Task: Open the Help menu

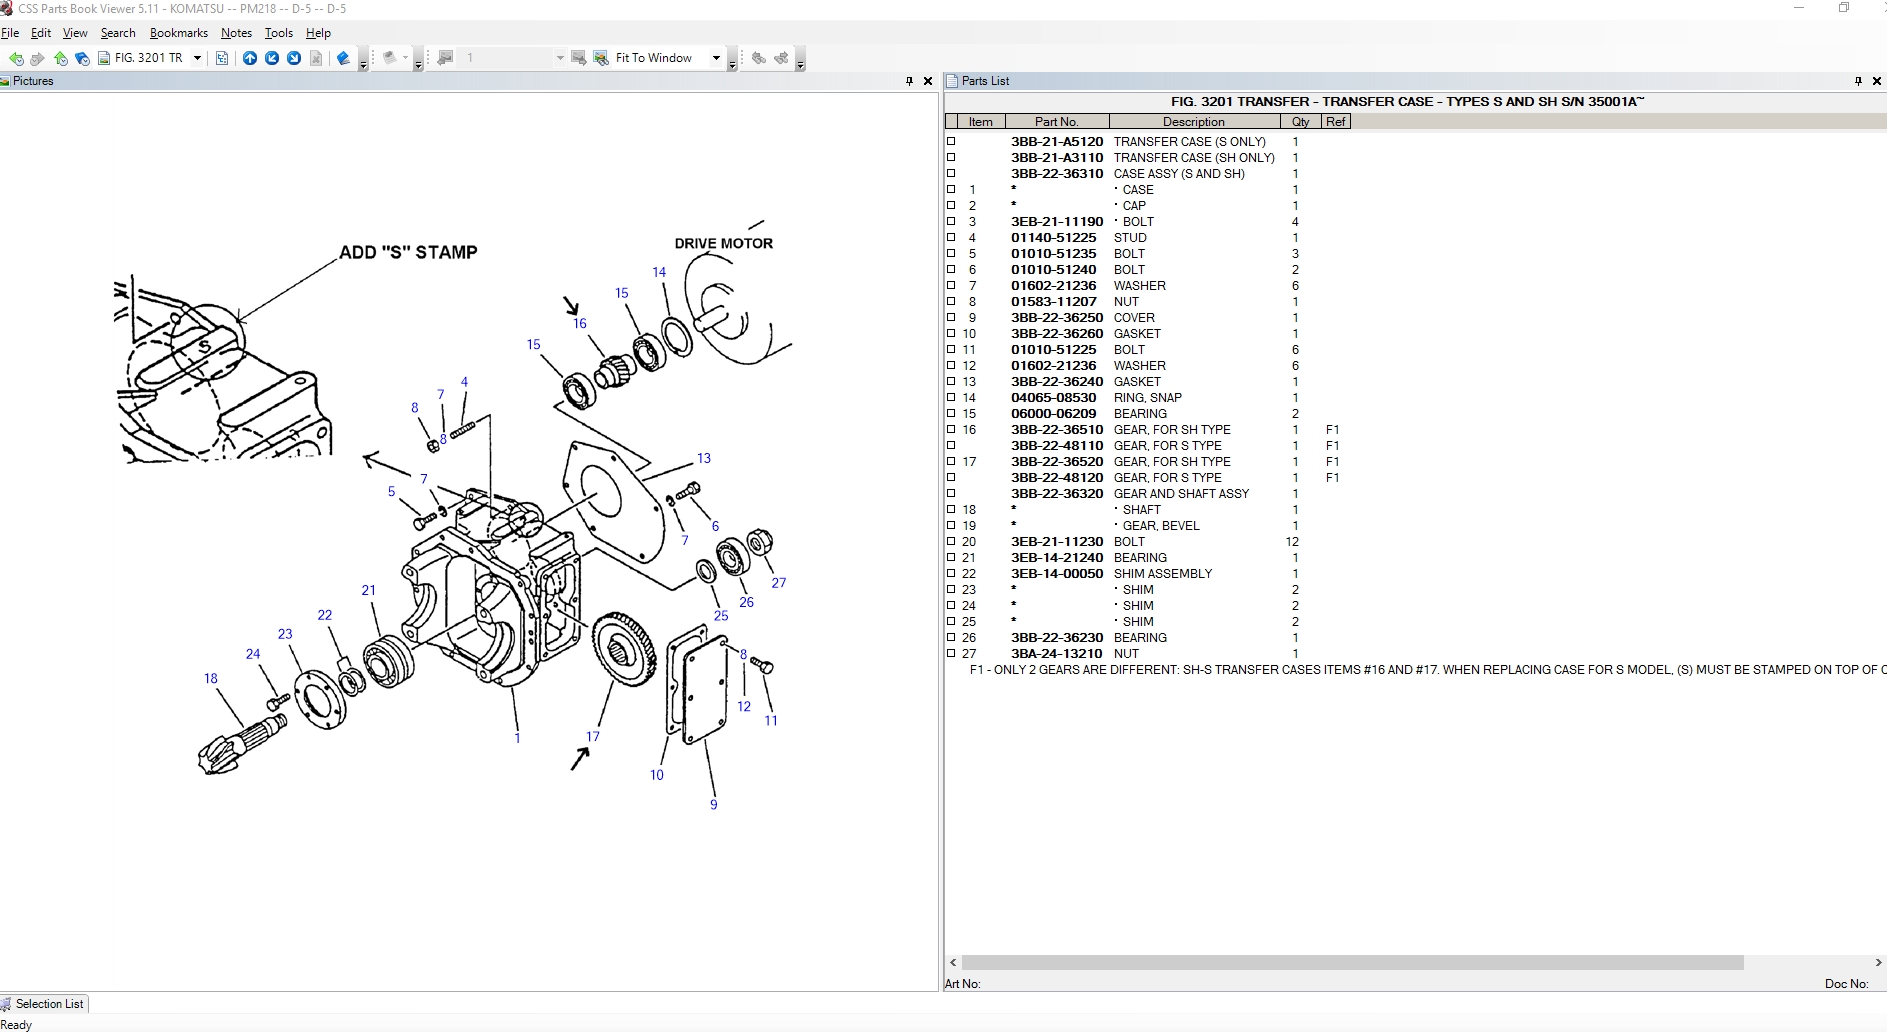Action: click(x=318, y=33)
